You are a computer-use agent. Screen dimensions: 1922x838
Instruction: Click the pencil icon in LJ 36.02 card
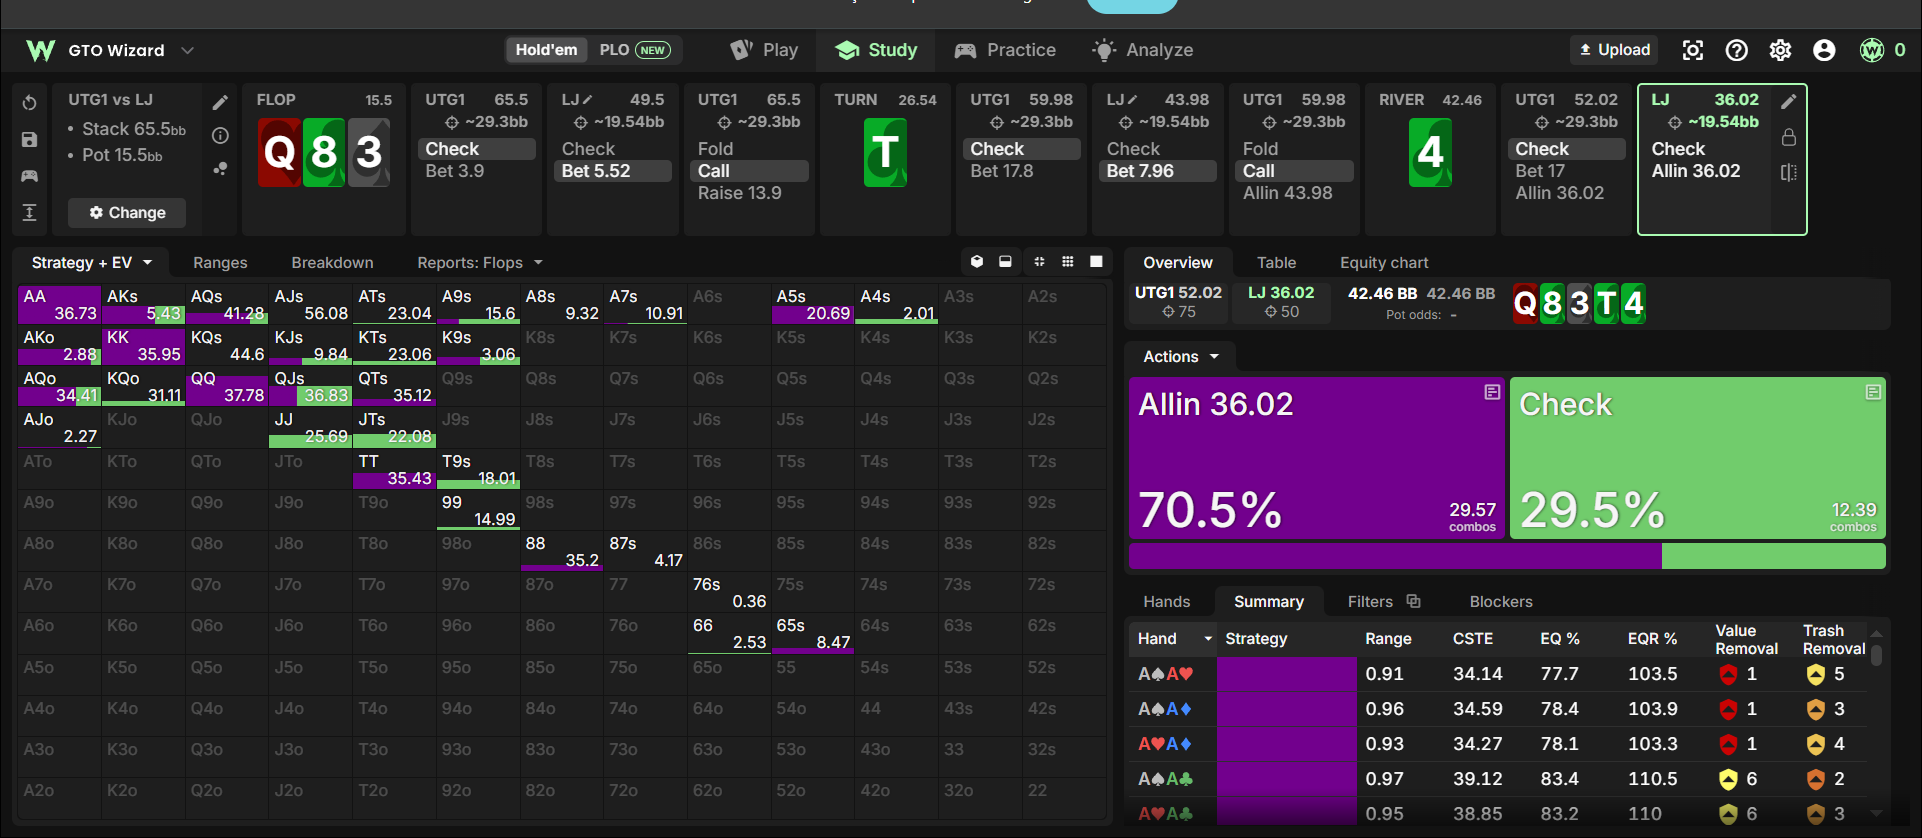pos(1789,101)
